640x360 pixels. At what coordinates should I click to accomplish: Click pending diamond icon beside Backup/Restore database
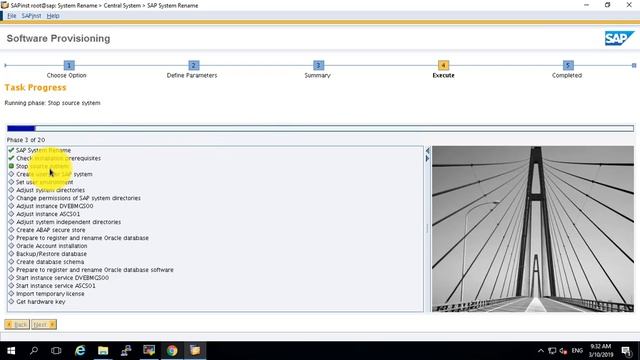click(x=11, y=254)
